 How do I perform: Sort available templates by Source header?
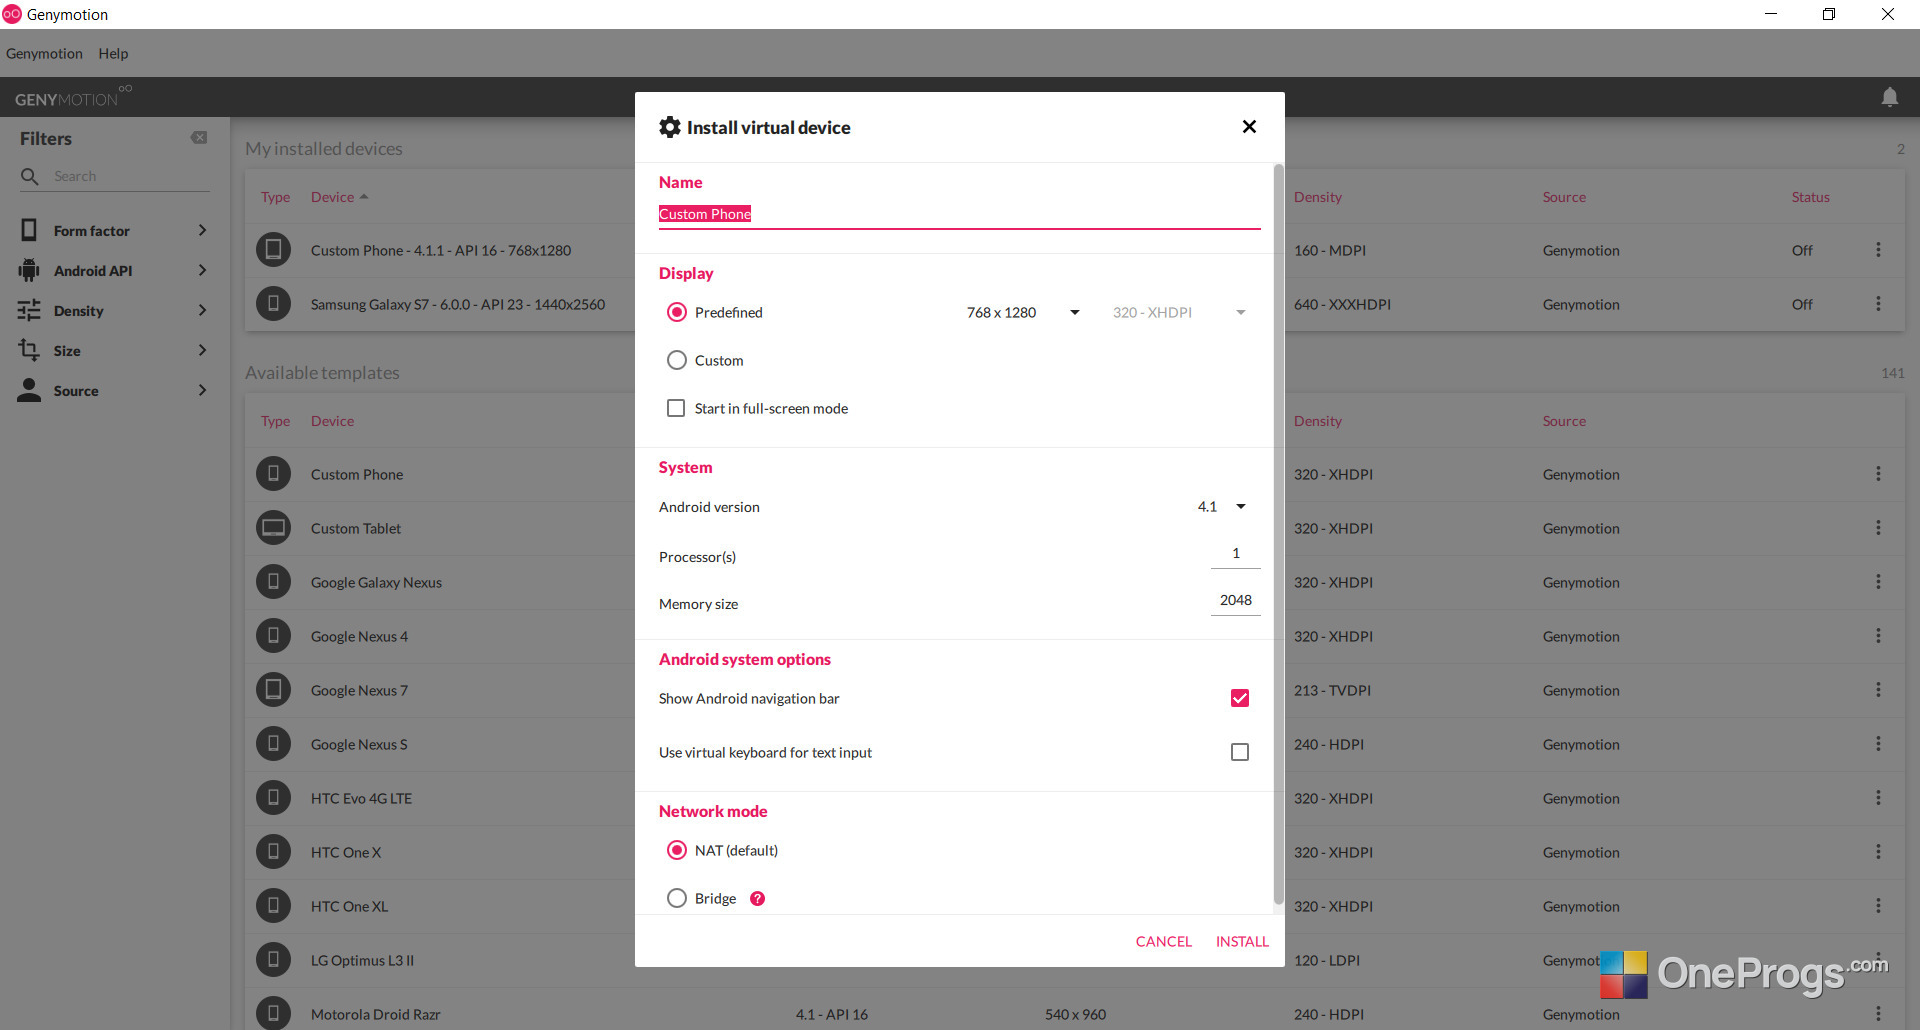point(1564,421)
